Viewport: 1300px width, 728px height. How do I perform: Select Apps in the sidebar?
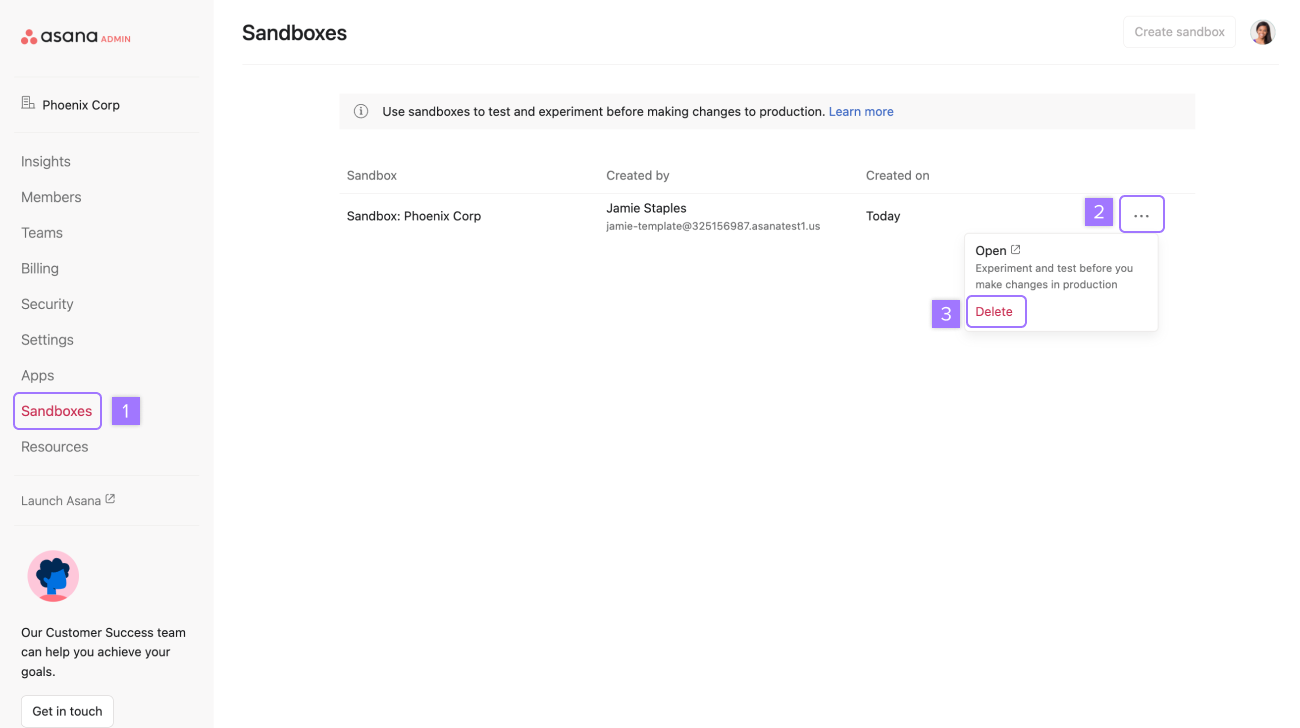click(x=37, y=376)
